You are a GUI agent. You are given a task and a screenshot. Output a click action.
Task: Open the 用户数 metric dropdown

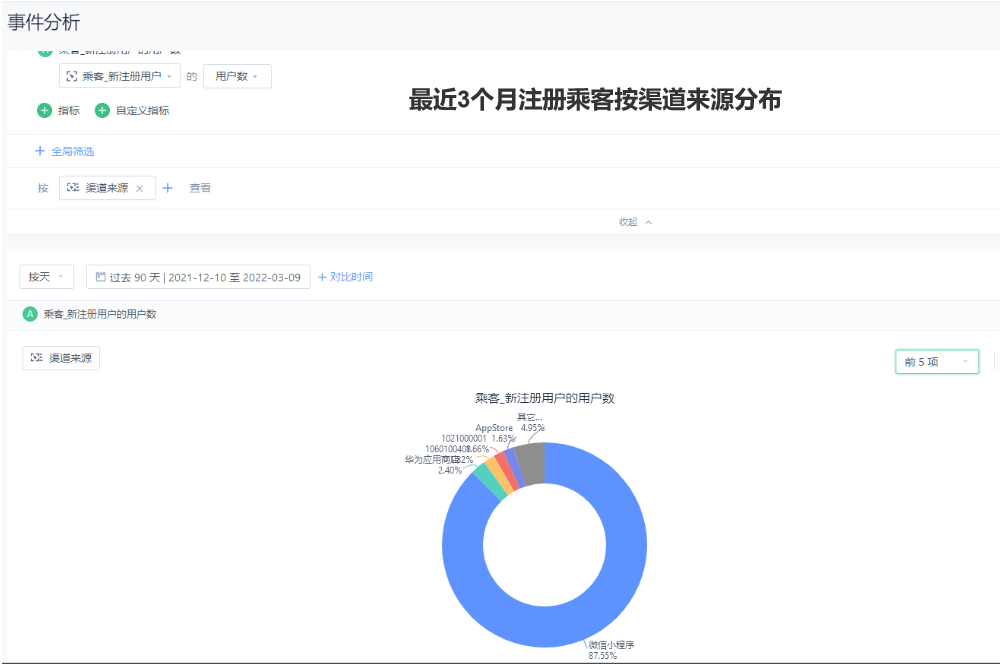pyautogui.click(x=237, y=76)
